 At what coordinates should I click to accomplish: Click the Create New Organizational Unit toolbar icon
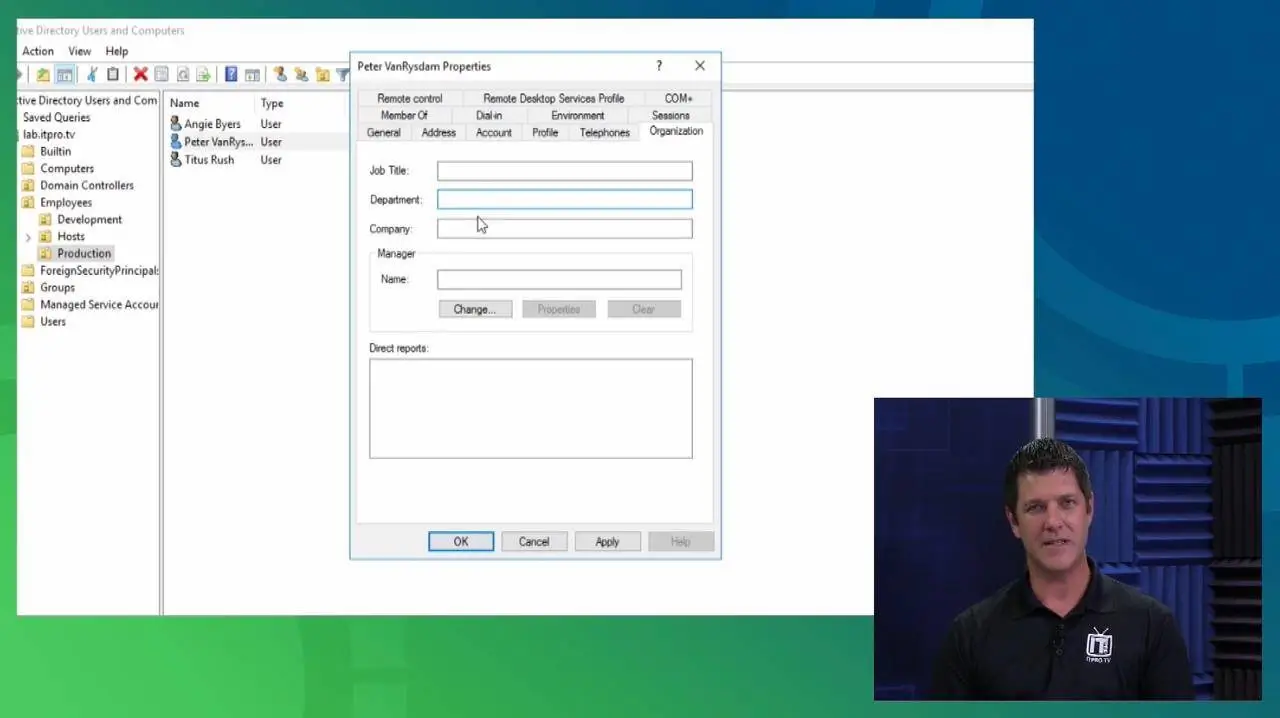[x=322, y=75]
